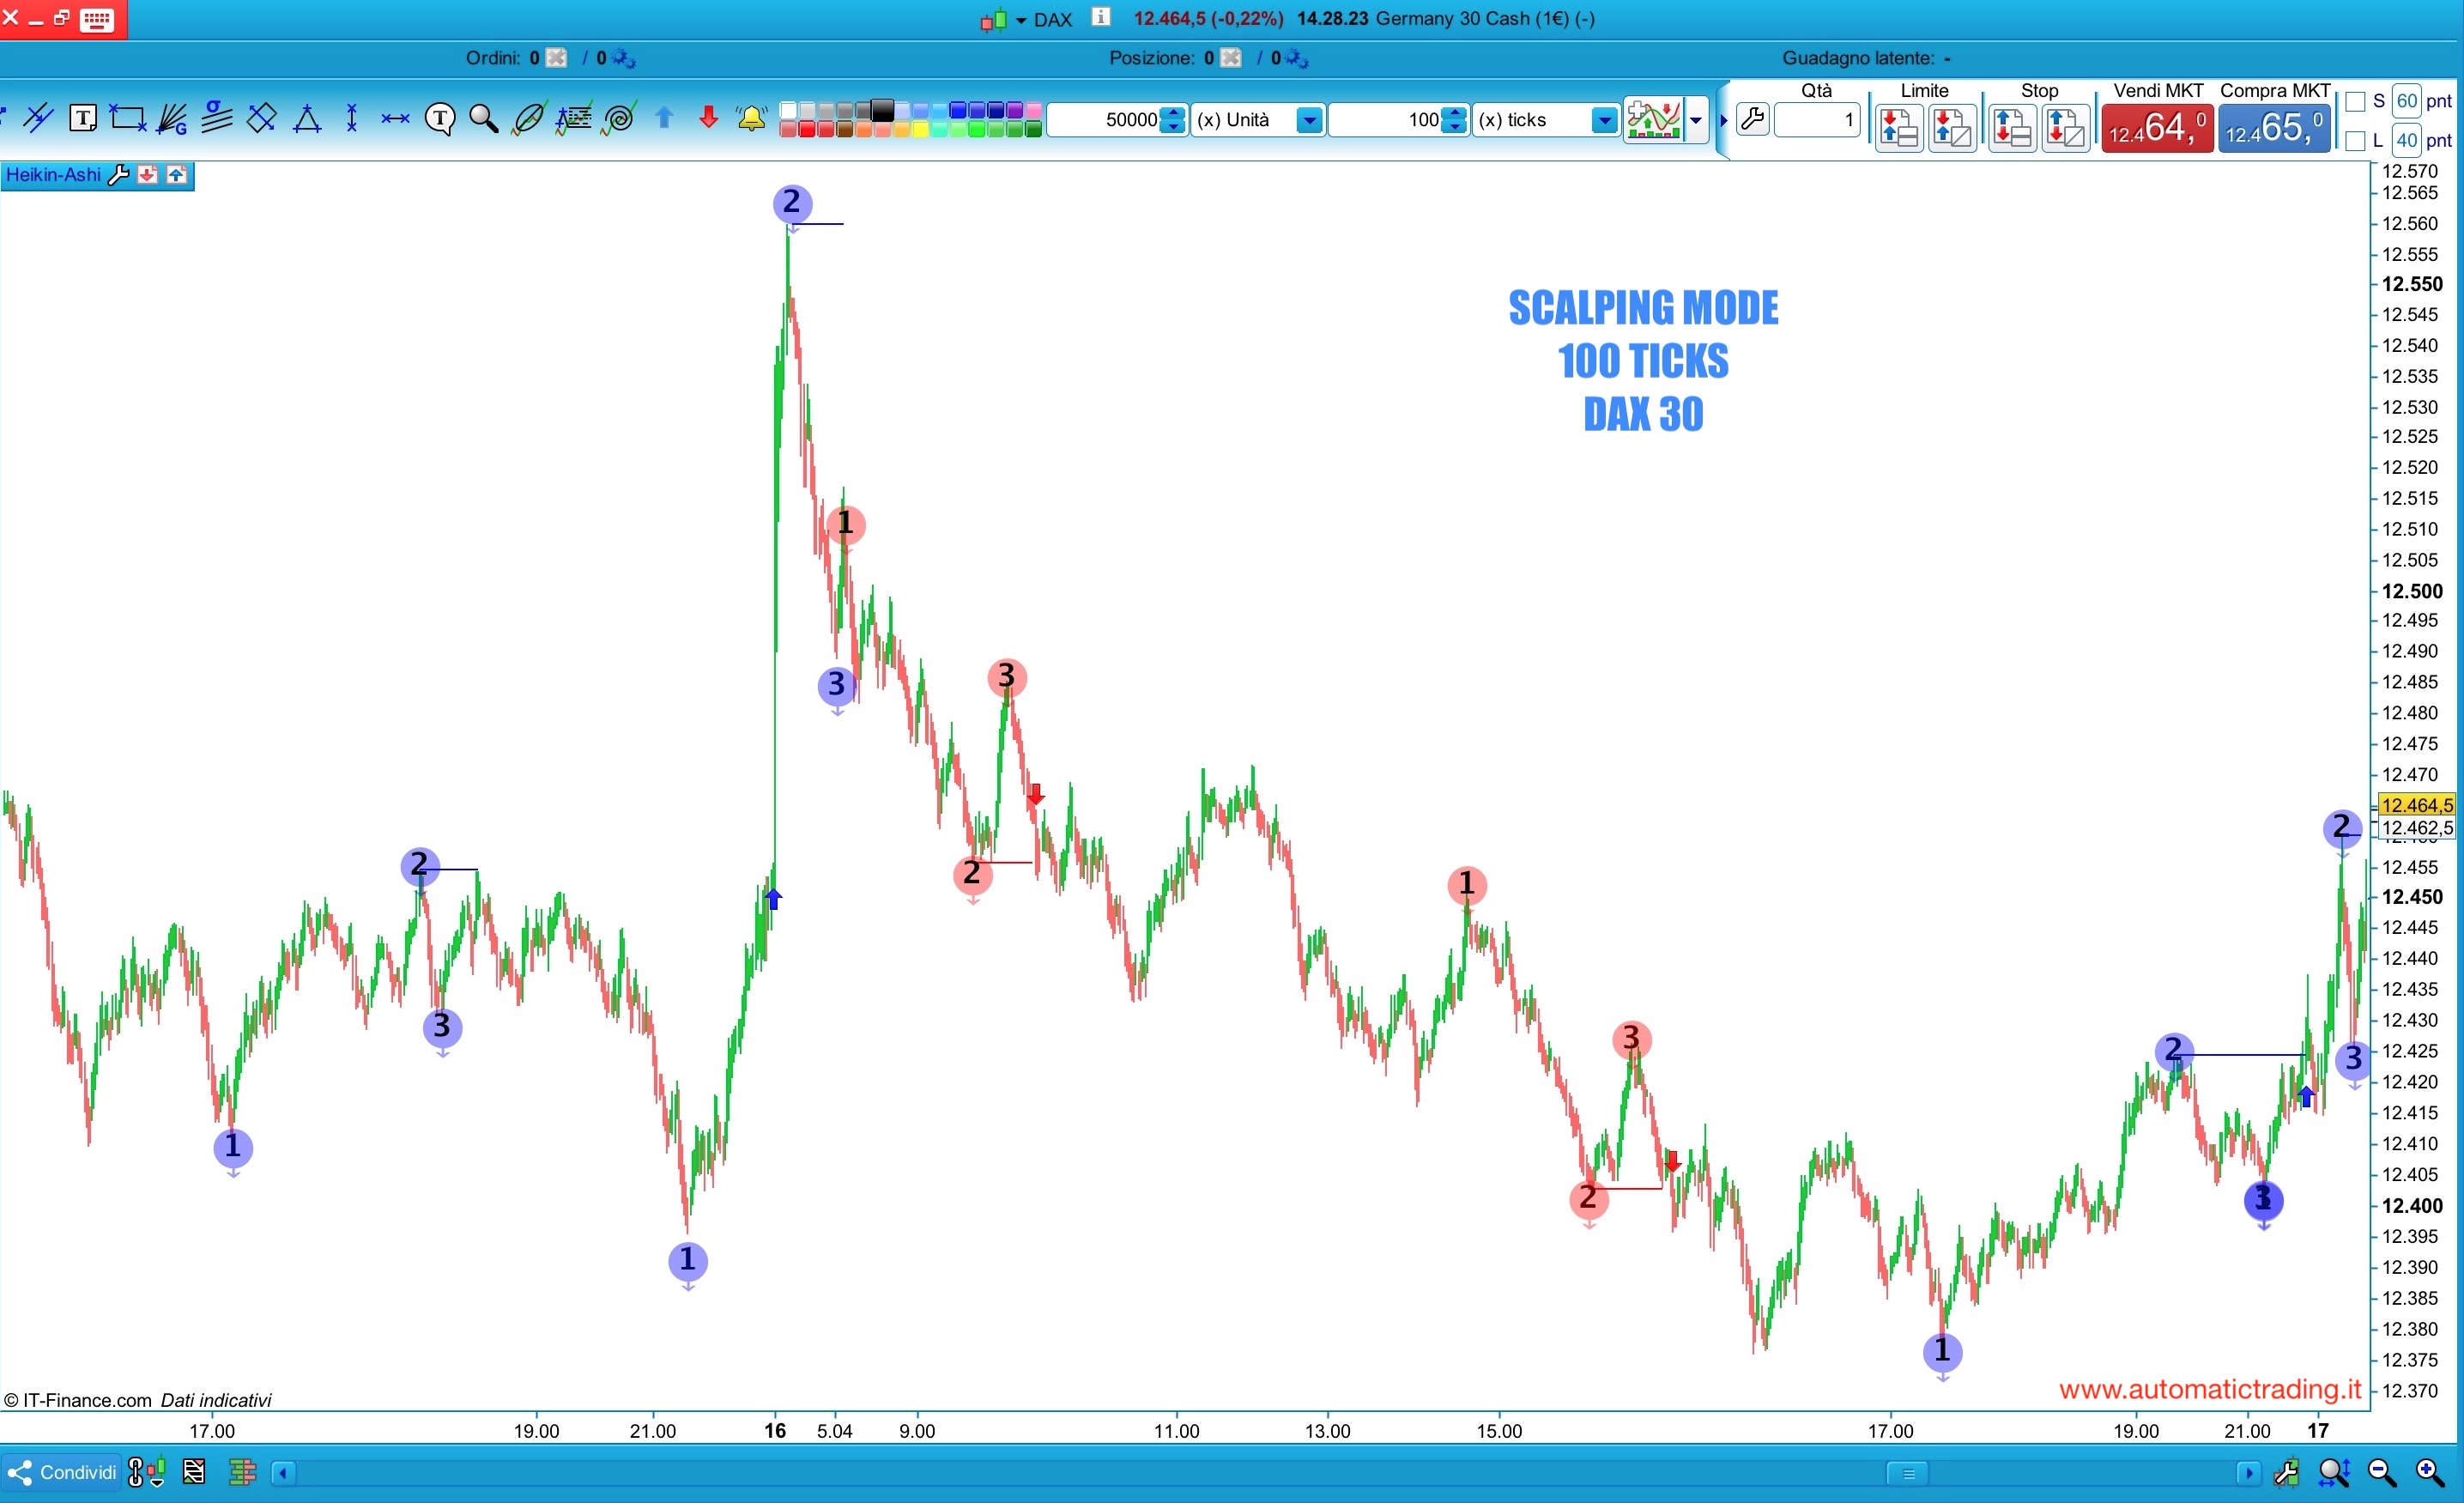Expand the Unità units dropdown
Viewport: 2464px width, 1503px height.
pyautogui.click(x=1309, y=121)
